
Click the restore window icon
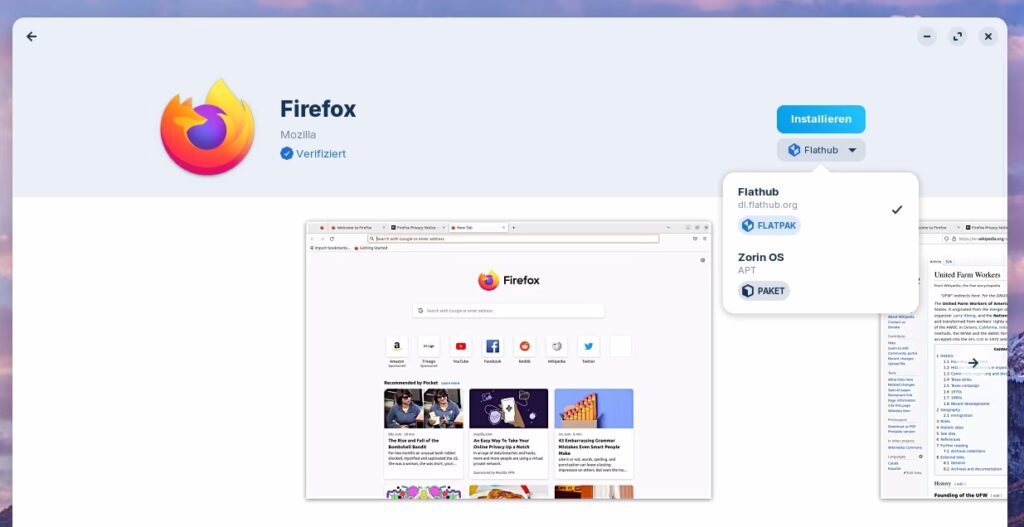(x=957, y=36)
